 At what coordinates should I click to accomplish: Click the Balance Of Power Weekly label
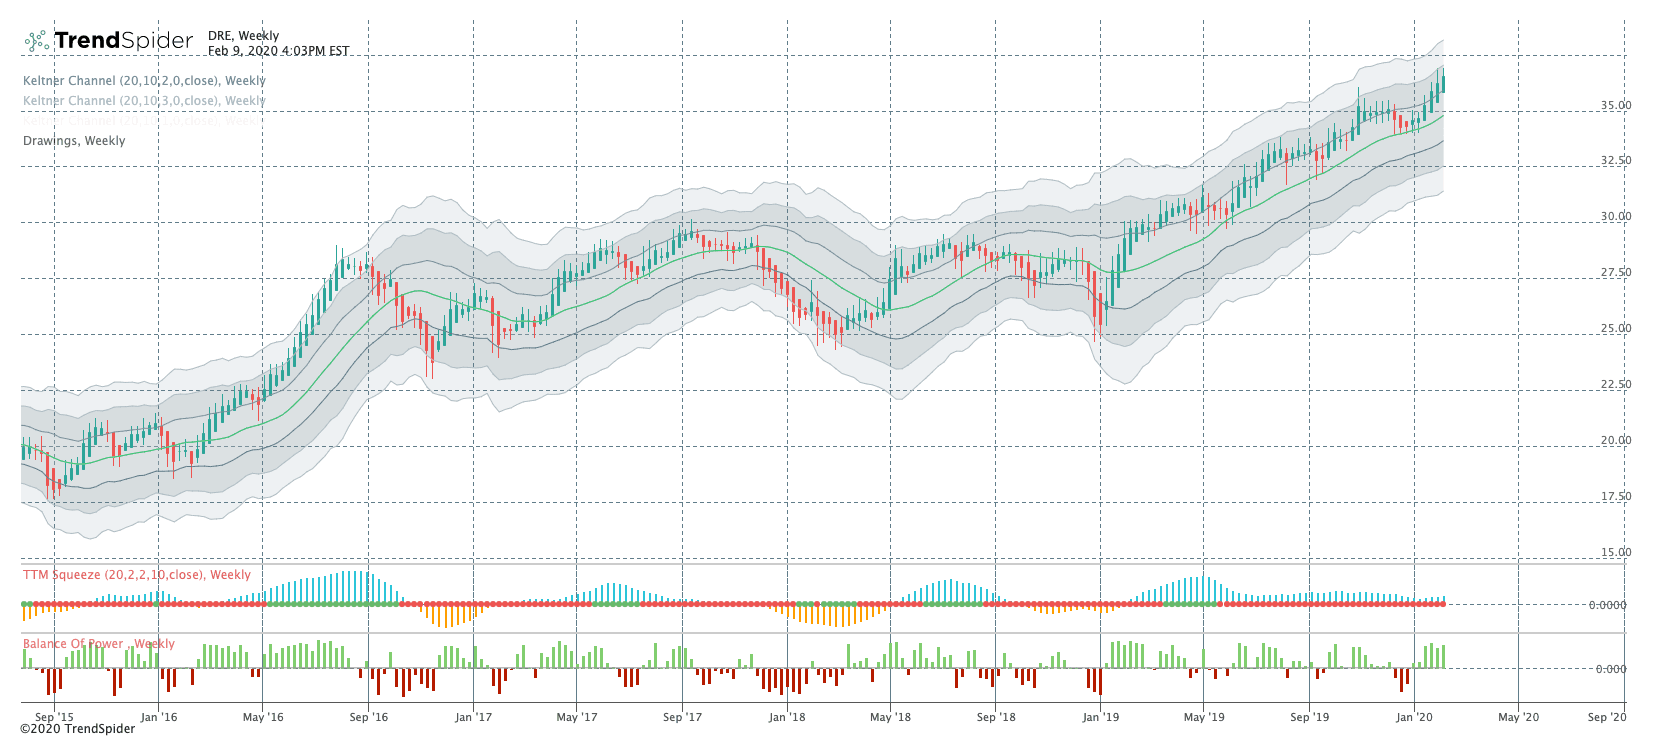pos(99,644)
